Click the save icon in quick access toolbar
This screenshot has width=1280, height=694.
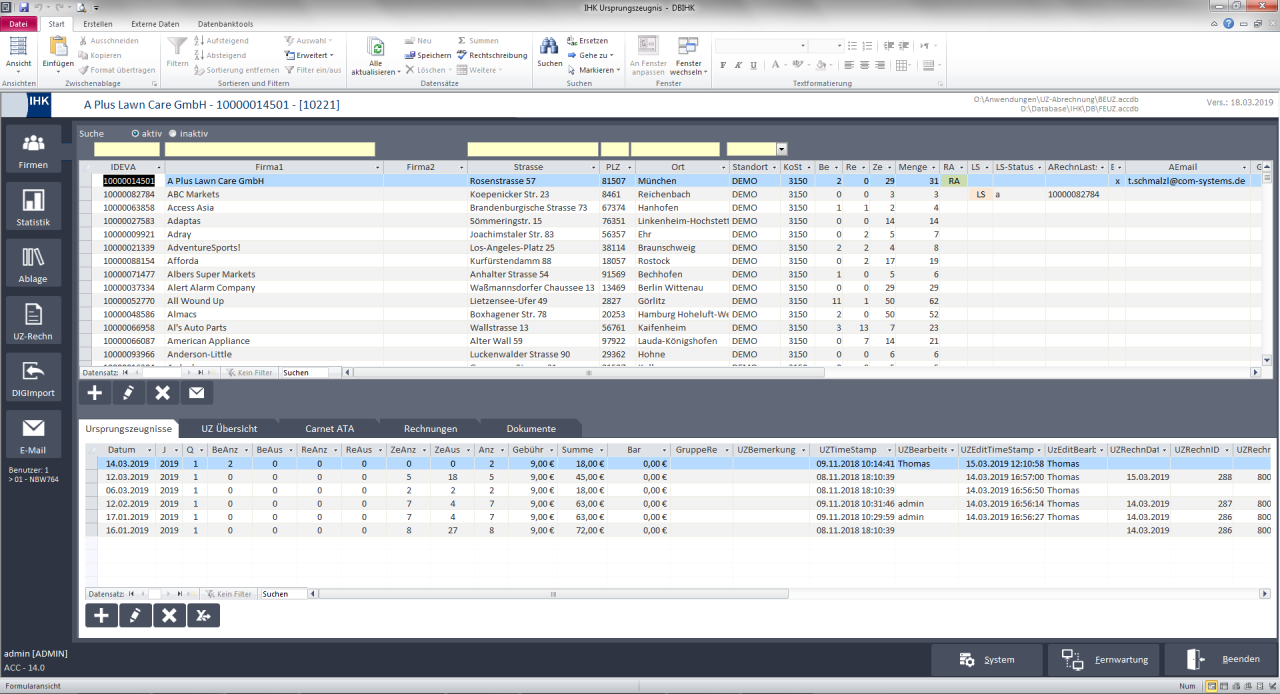(24, 7)
